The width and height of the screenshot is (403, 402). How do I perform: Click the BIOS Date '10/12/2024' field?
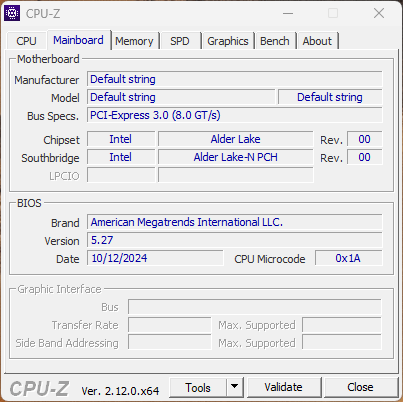(x=155, y=258)
